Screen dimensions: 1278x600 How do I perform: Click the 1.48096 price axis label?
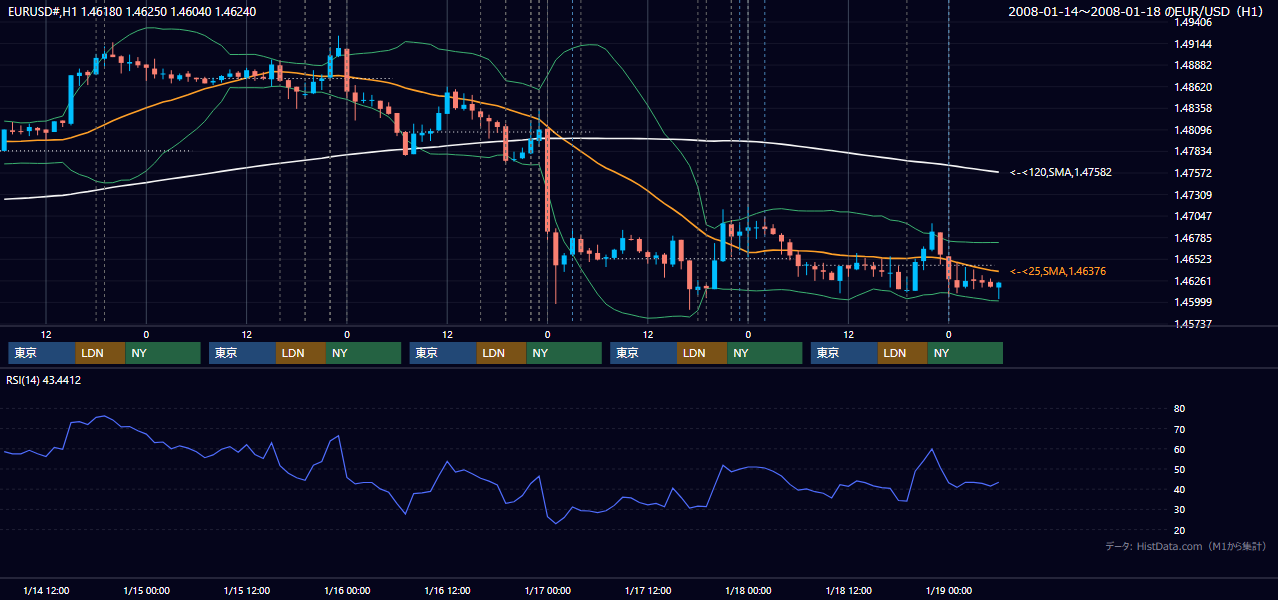tap(1192, 130)
